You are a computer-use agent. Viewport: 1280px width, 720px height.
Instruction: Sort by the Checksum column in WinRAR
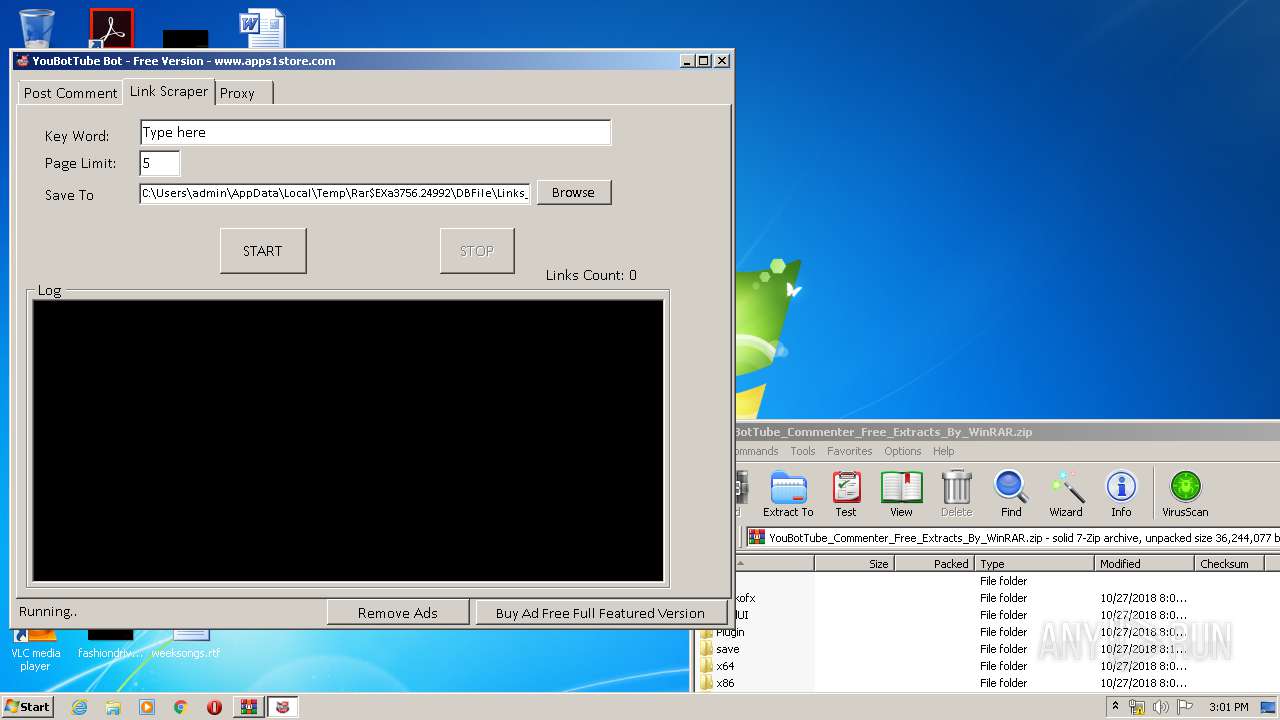point(1229,564)
